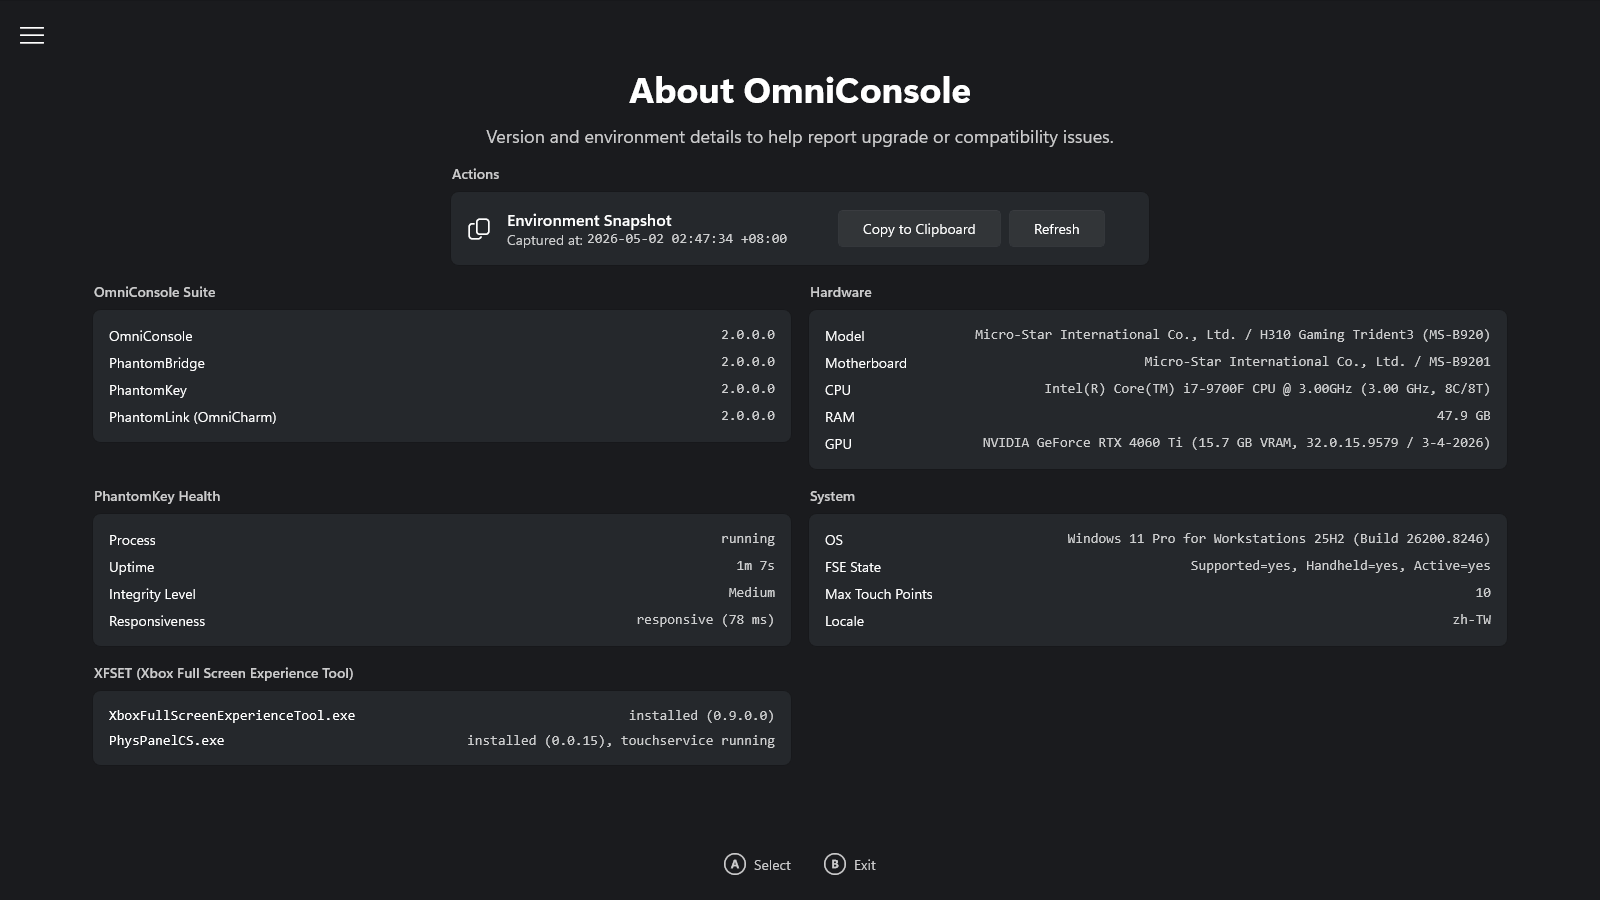The height and width of the screenshot is (900, 1600).
Task: Select the OmniConsole version row label
Action: tap(151, 336)
